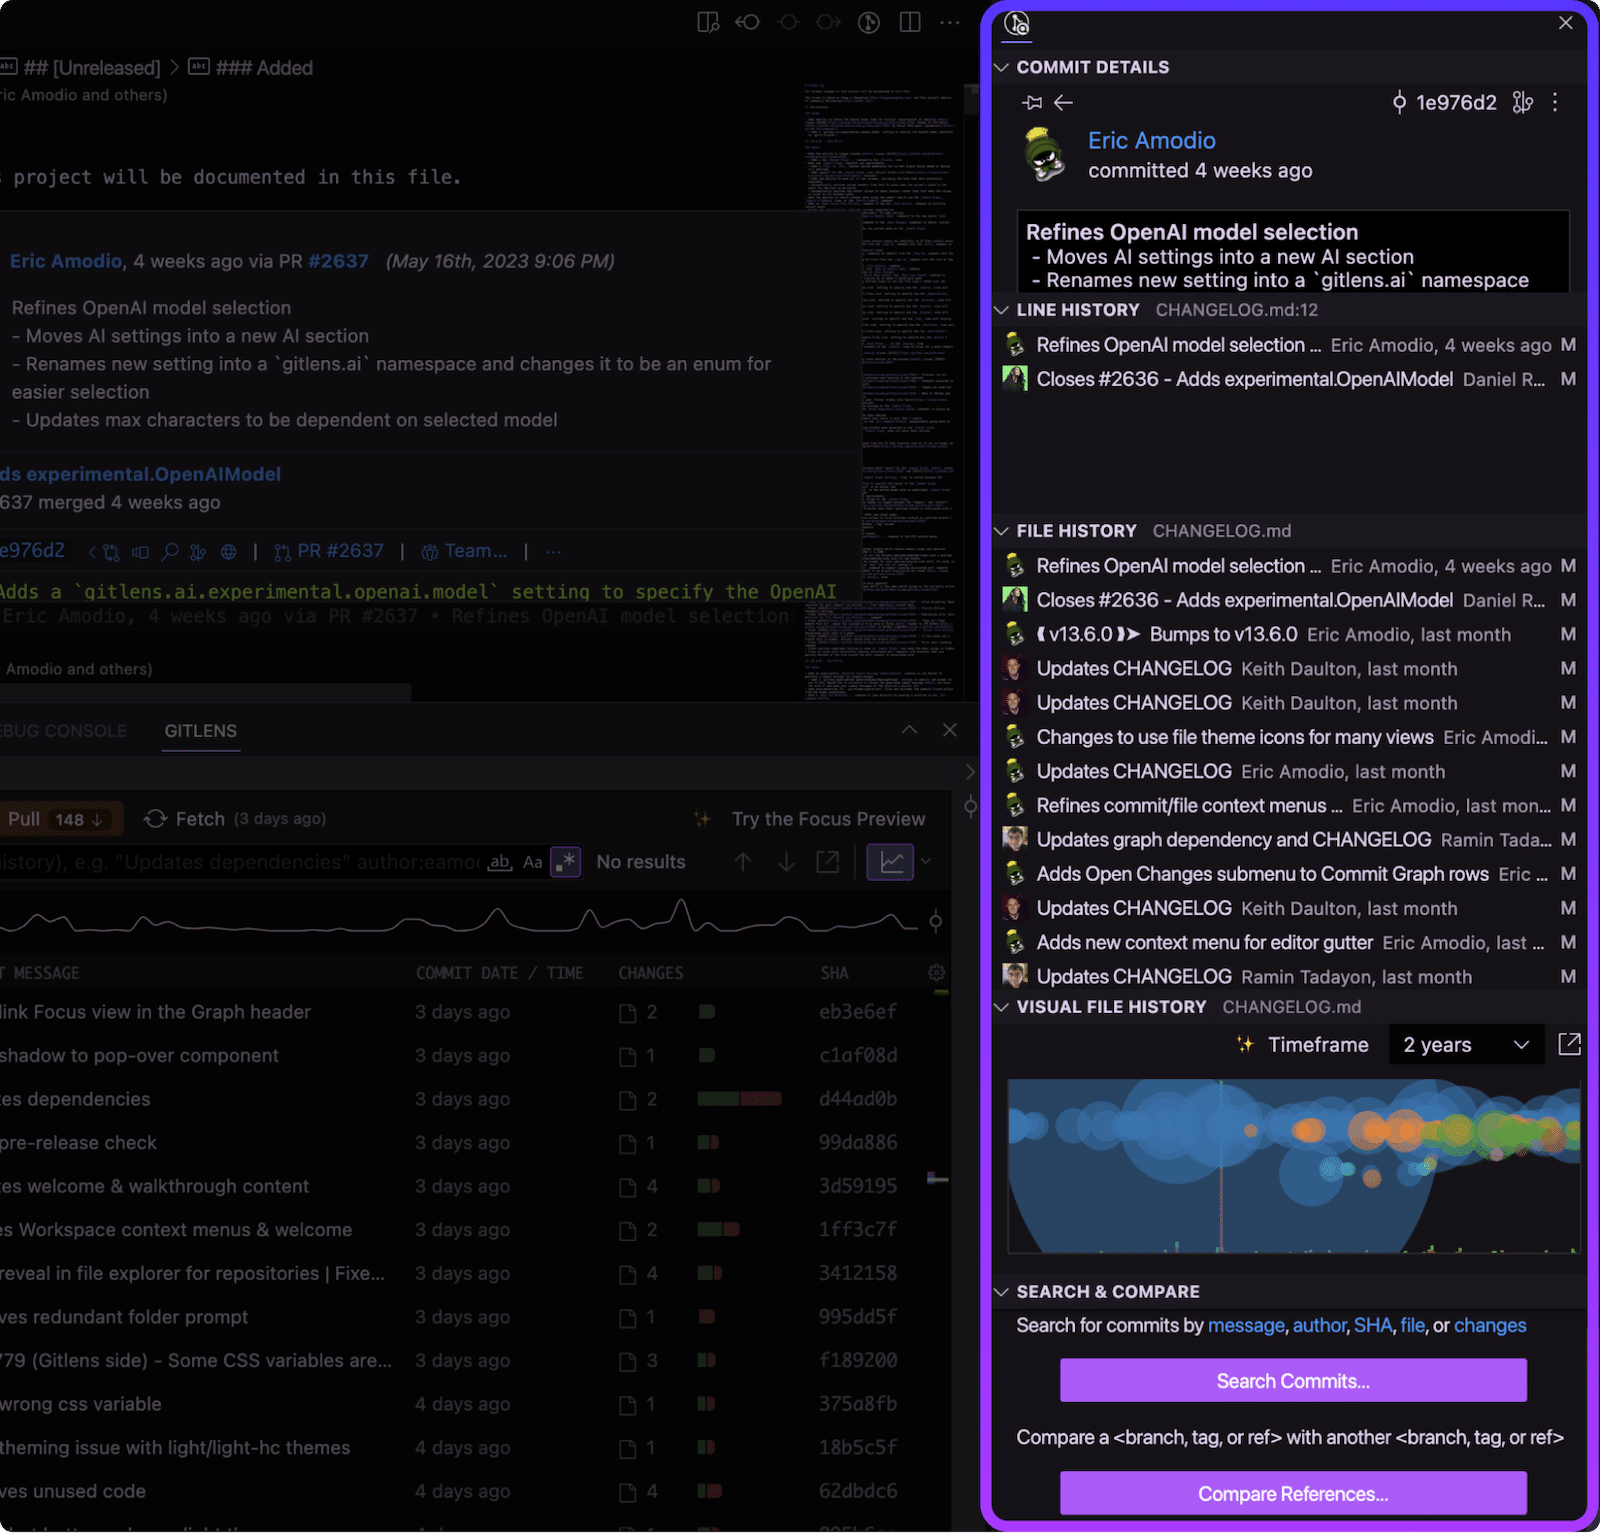
Task: Toggle the graph minimap chart button
Action: 891,862
